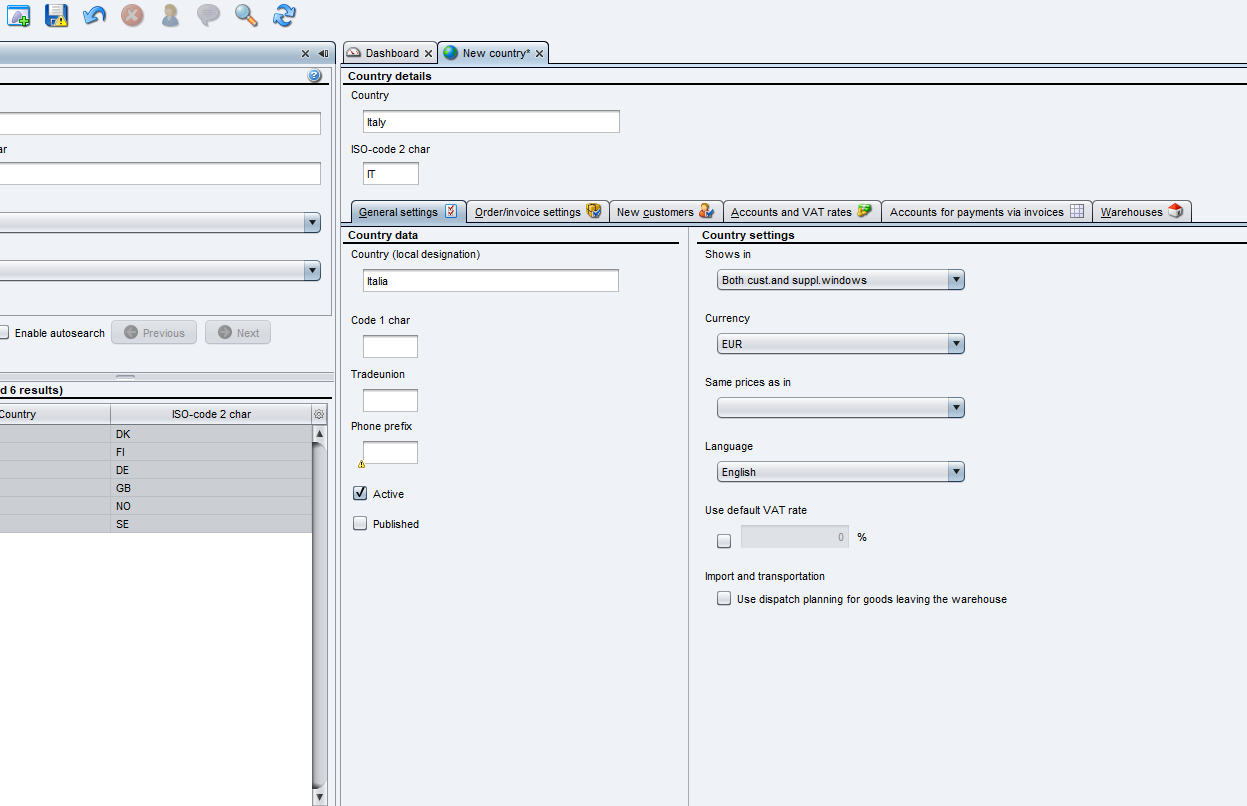
Task: Collapse the left search panel with arrow icon
Action: pos(323,54)
